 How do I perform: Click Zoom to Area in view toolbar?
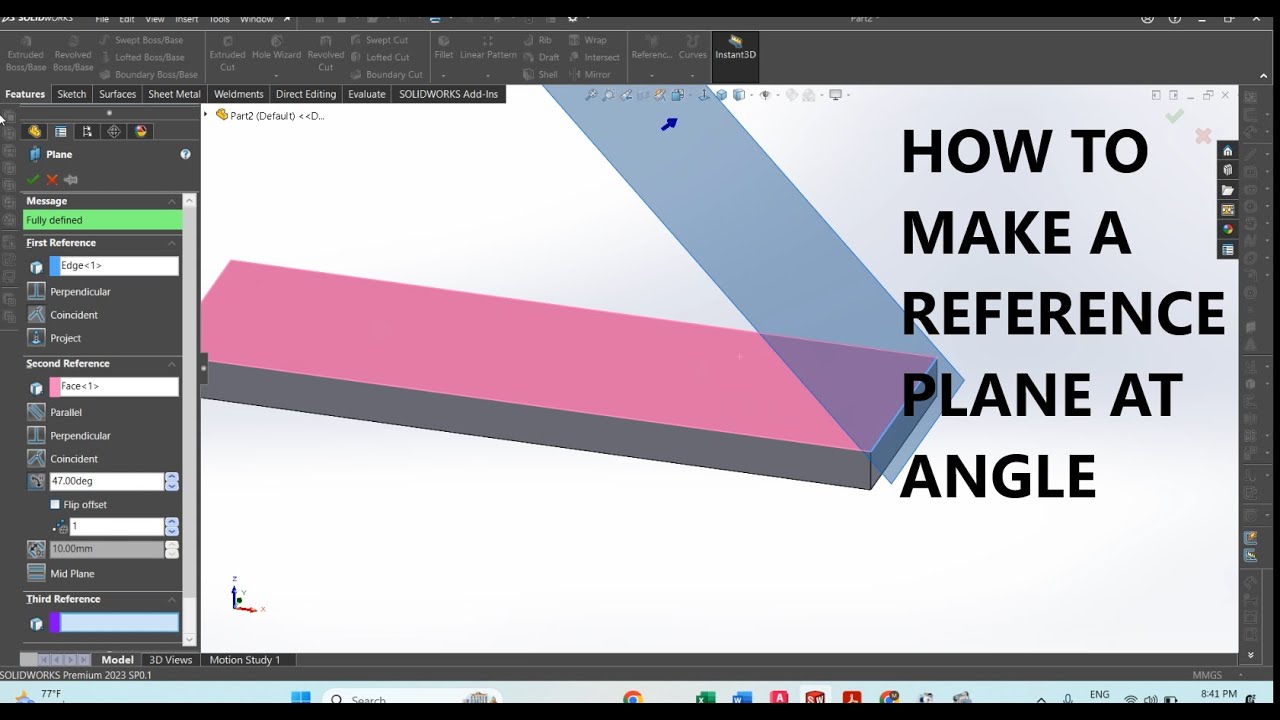click(608, 95)
